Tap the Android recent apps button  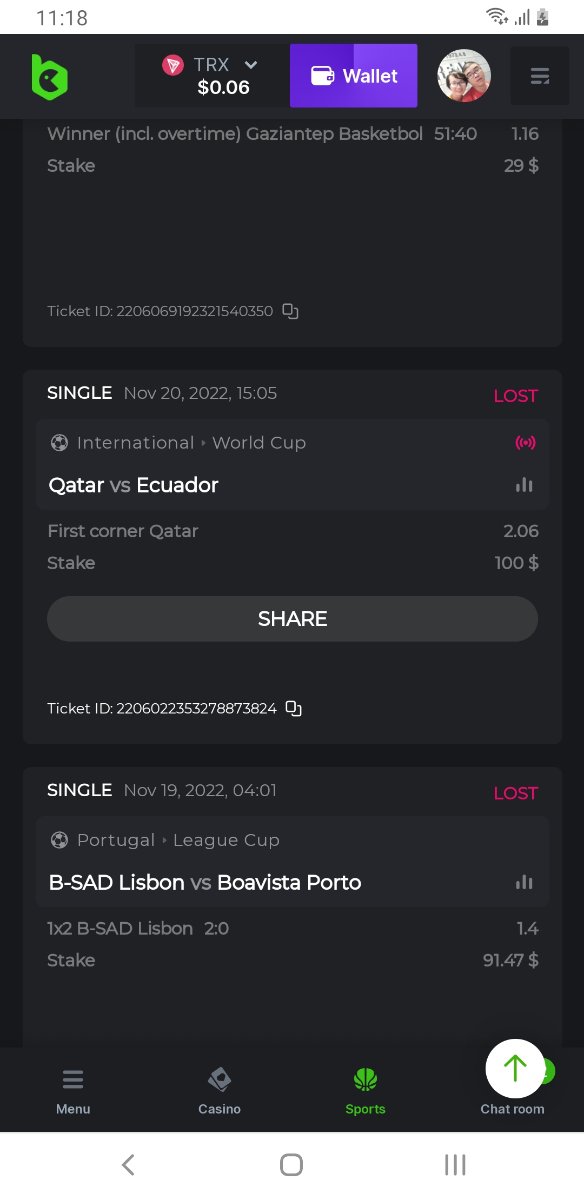point(455,1164)
